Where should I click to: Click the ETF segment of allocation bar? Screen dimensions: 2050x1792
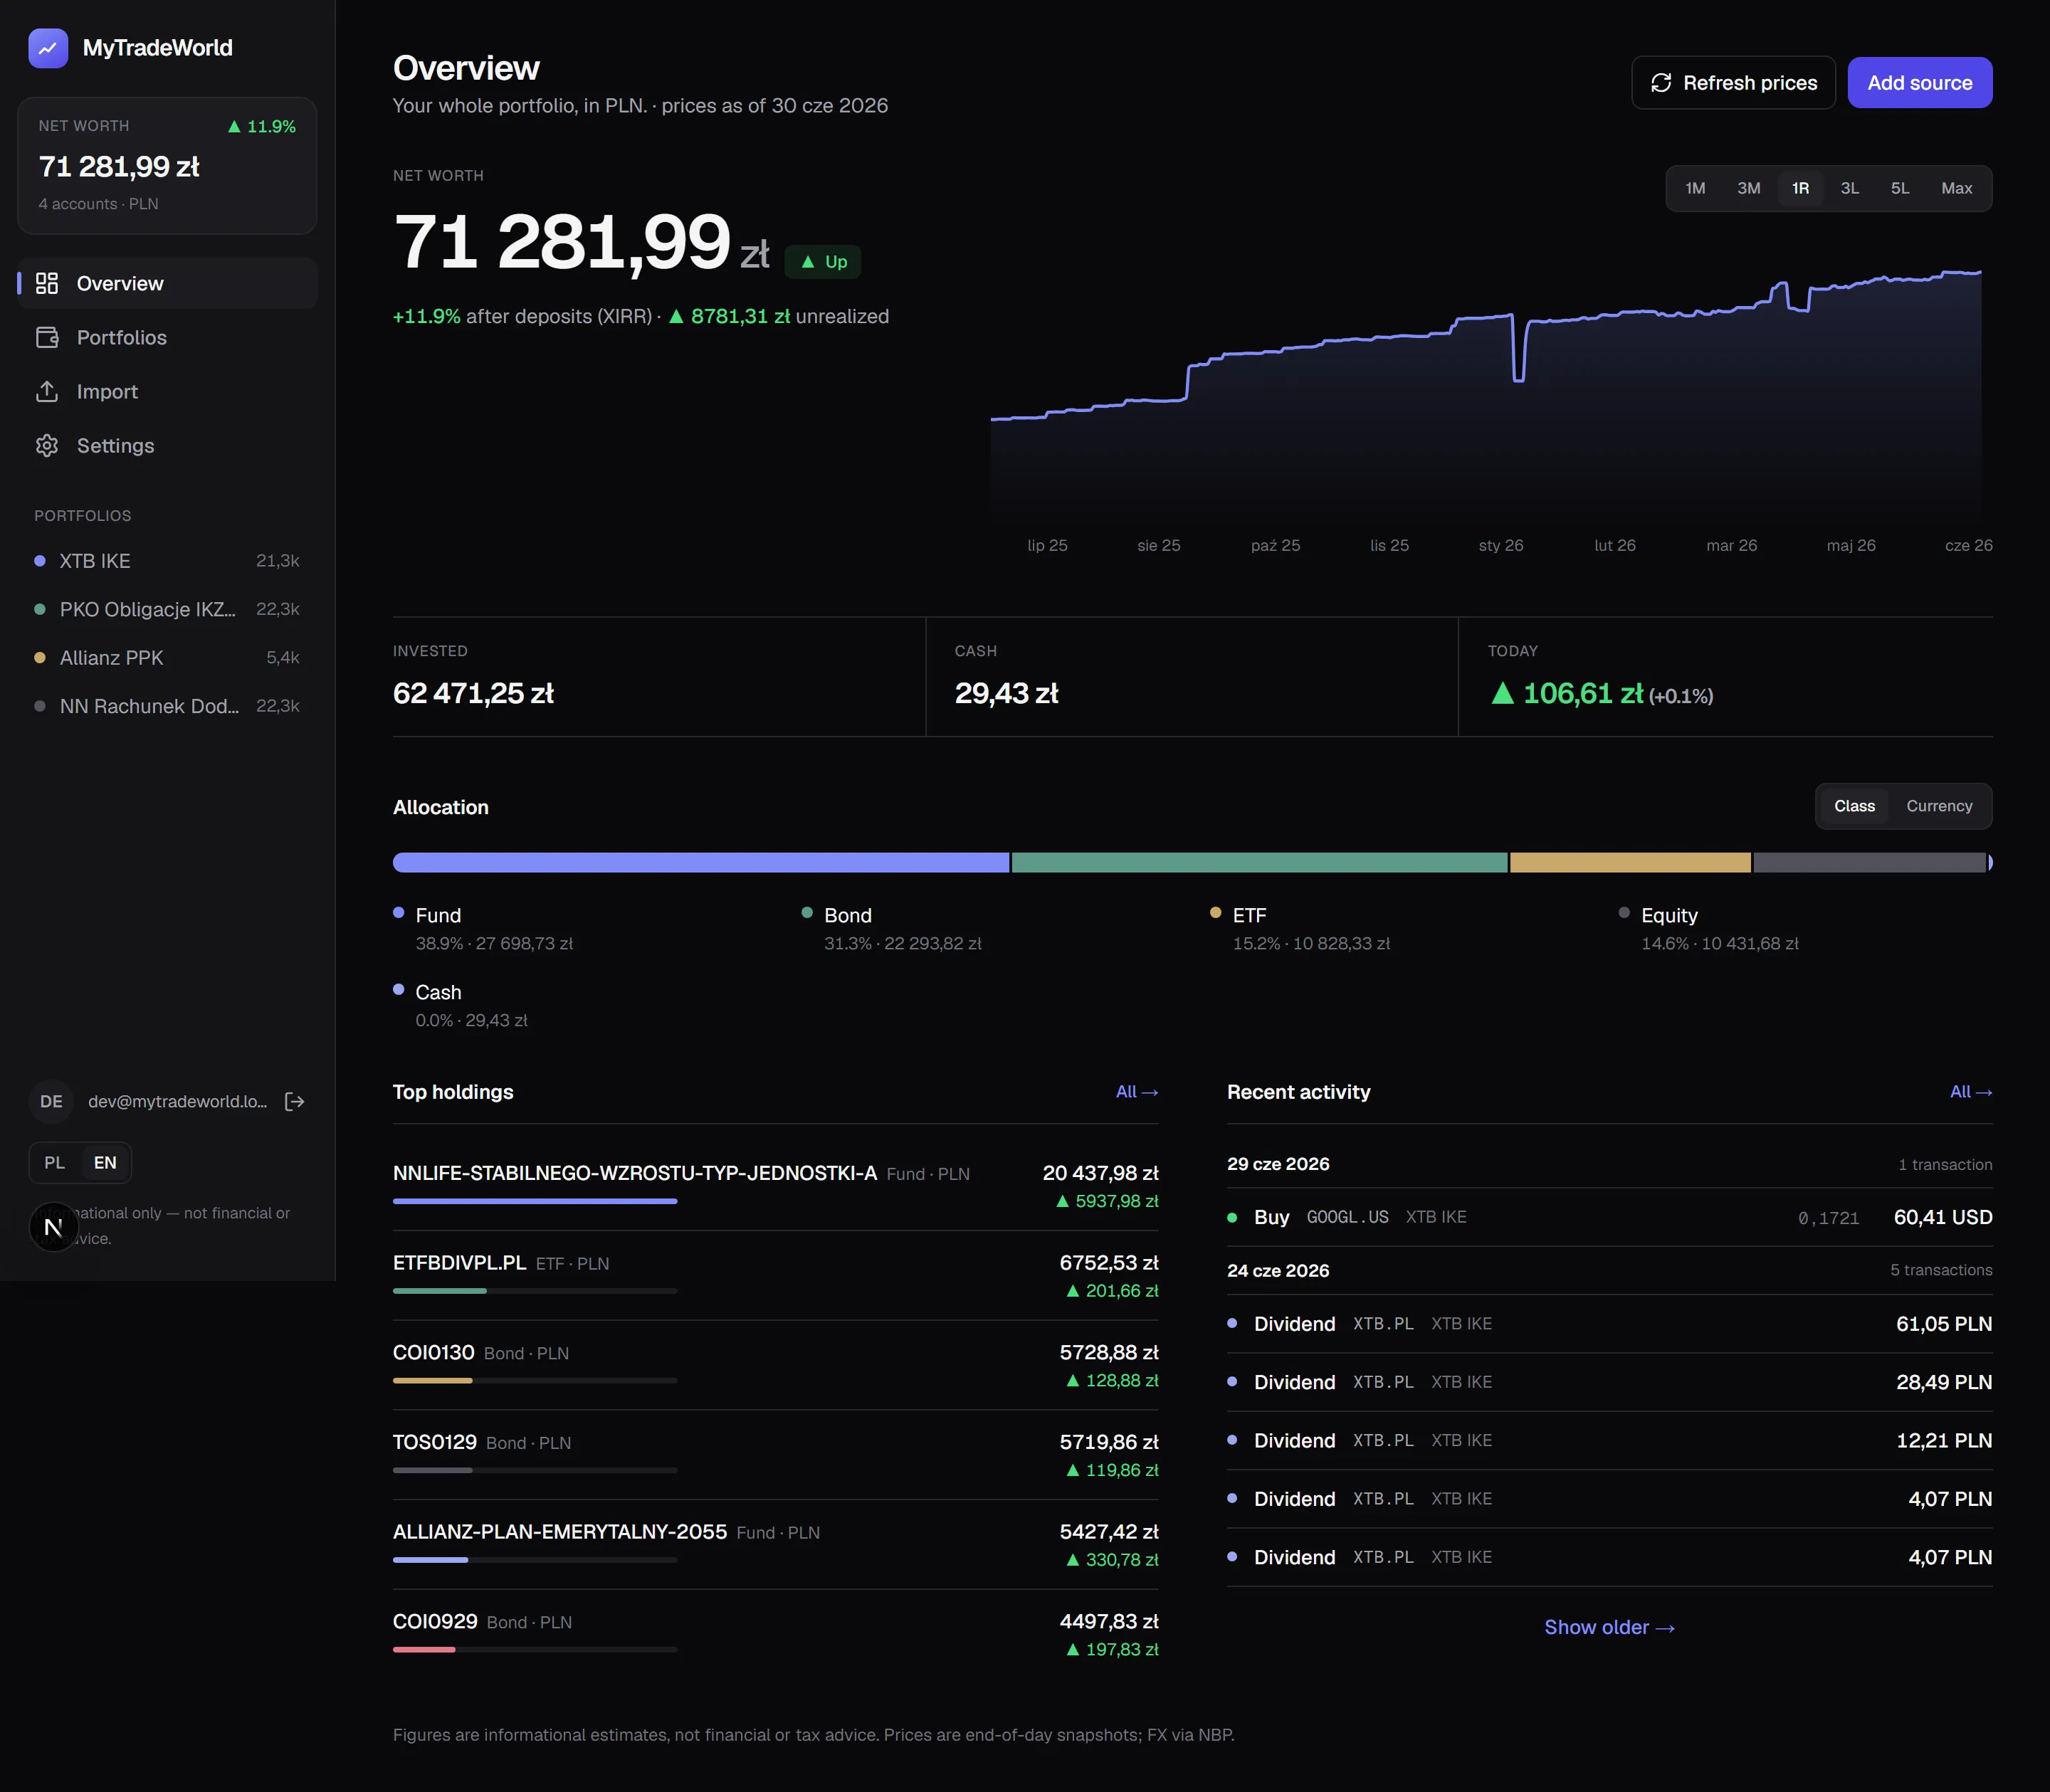coord(1630,862)
